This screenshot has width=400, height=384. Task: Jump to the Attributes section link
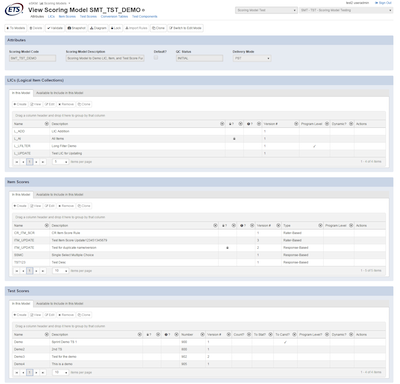pos(37,16)
